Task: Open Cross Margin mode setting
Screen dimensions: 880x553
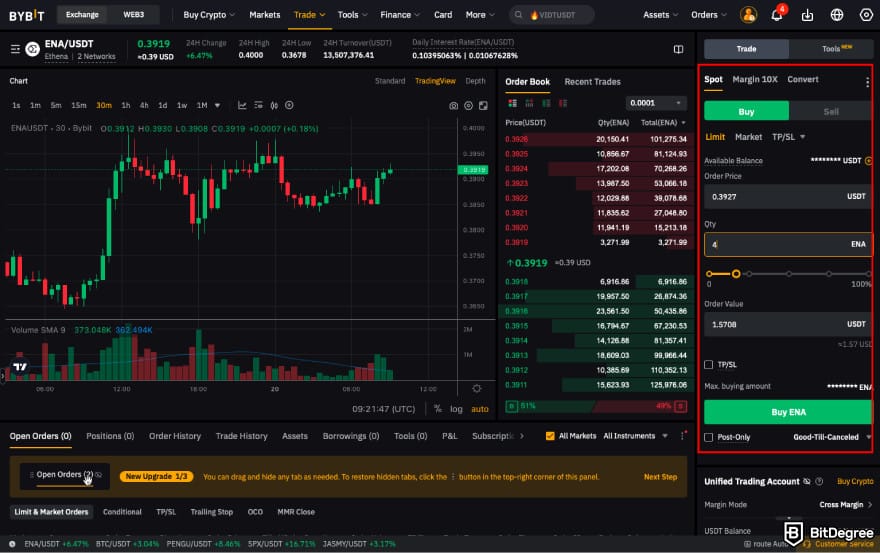Action: point(846,505)
